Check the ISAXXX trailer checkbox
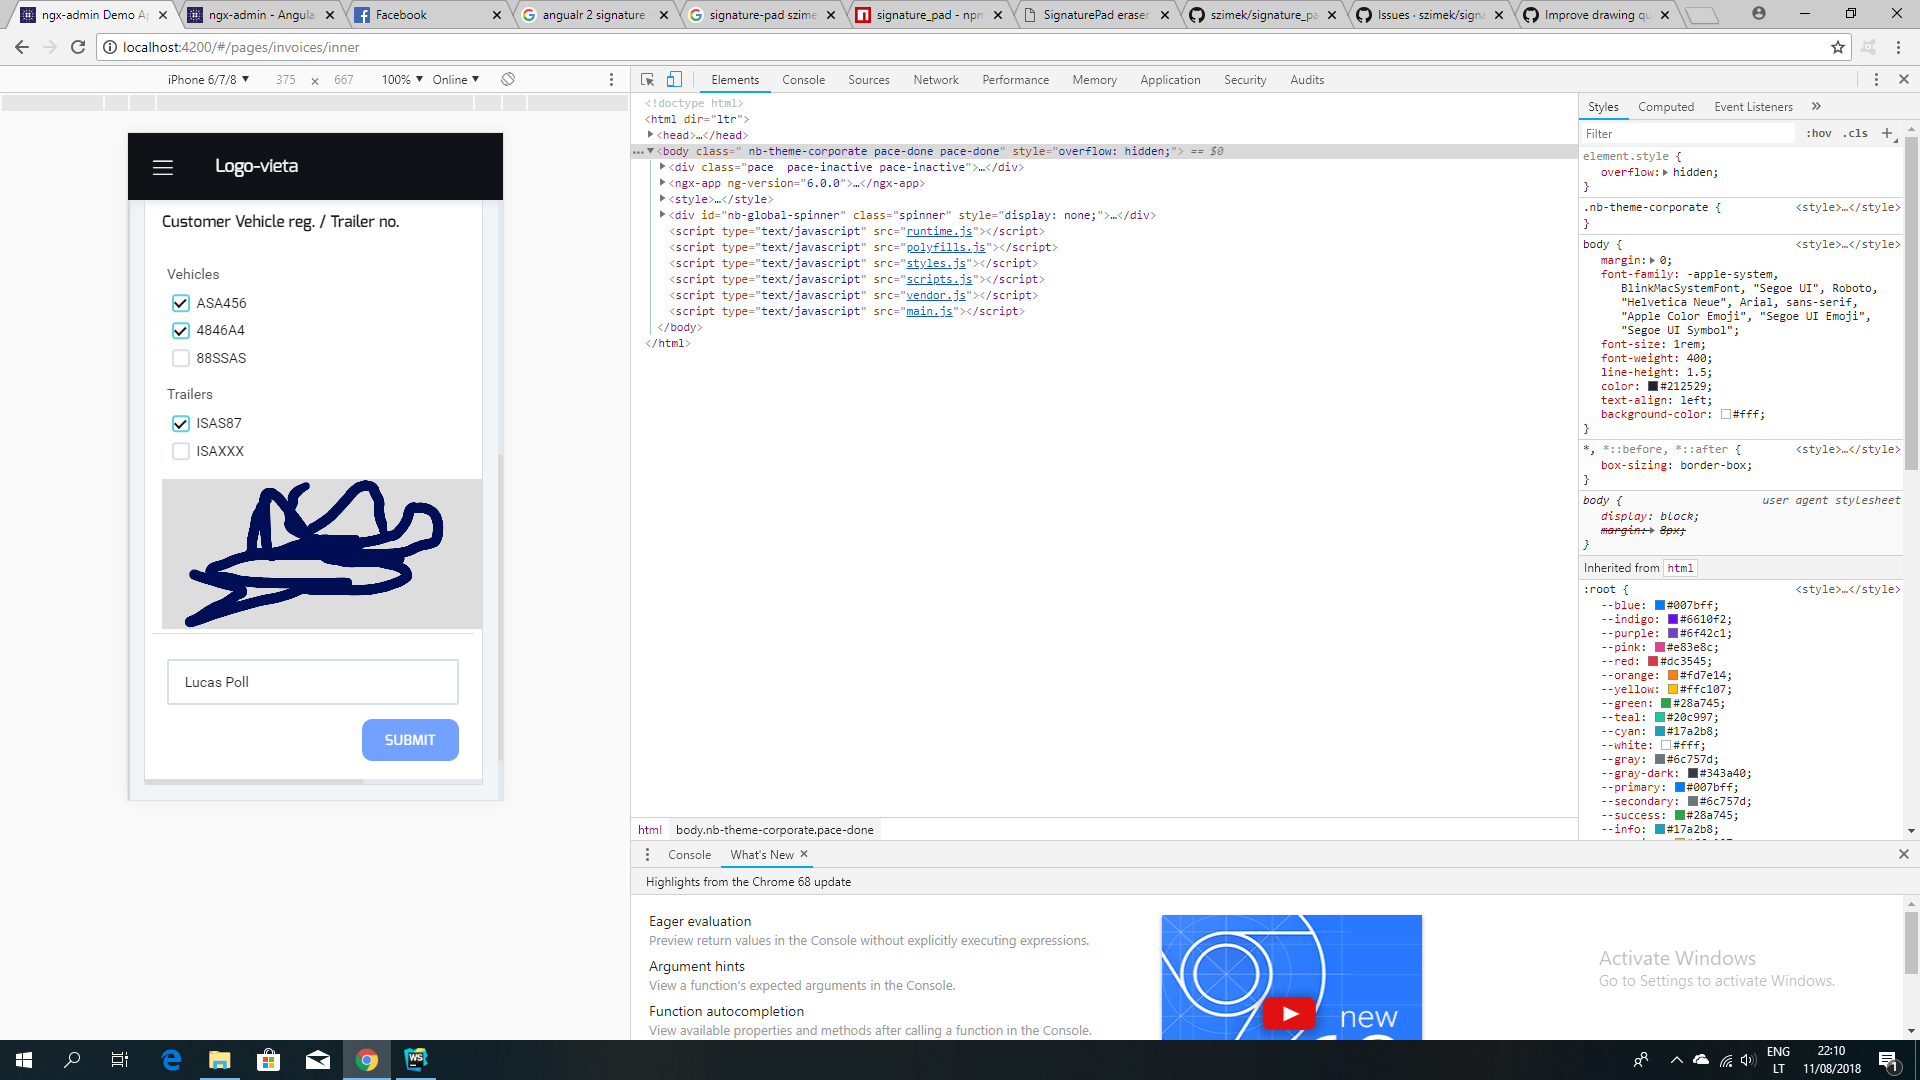Screen dimensions: 1920x1080 click(181, 451)
